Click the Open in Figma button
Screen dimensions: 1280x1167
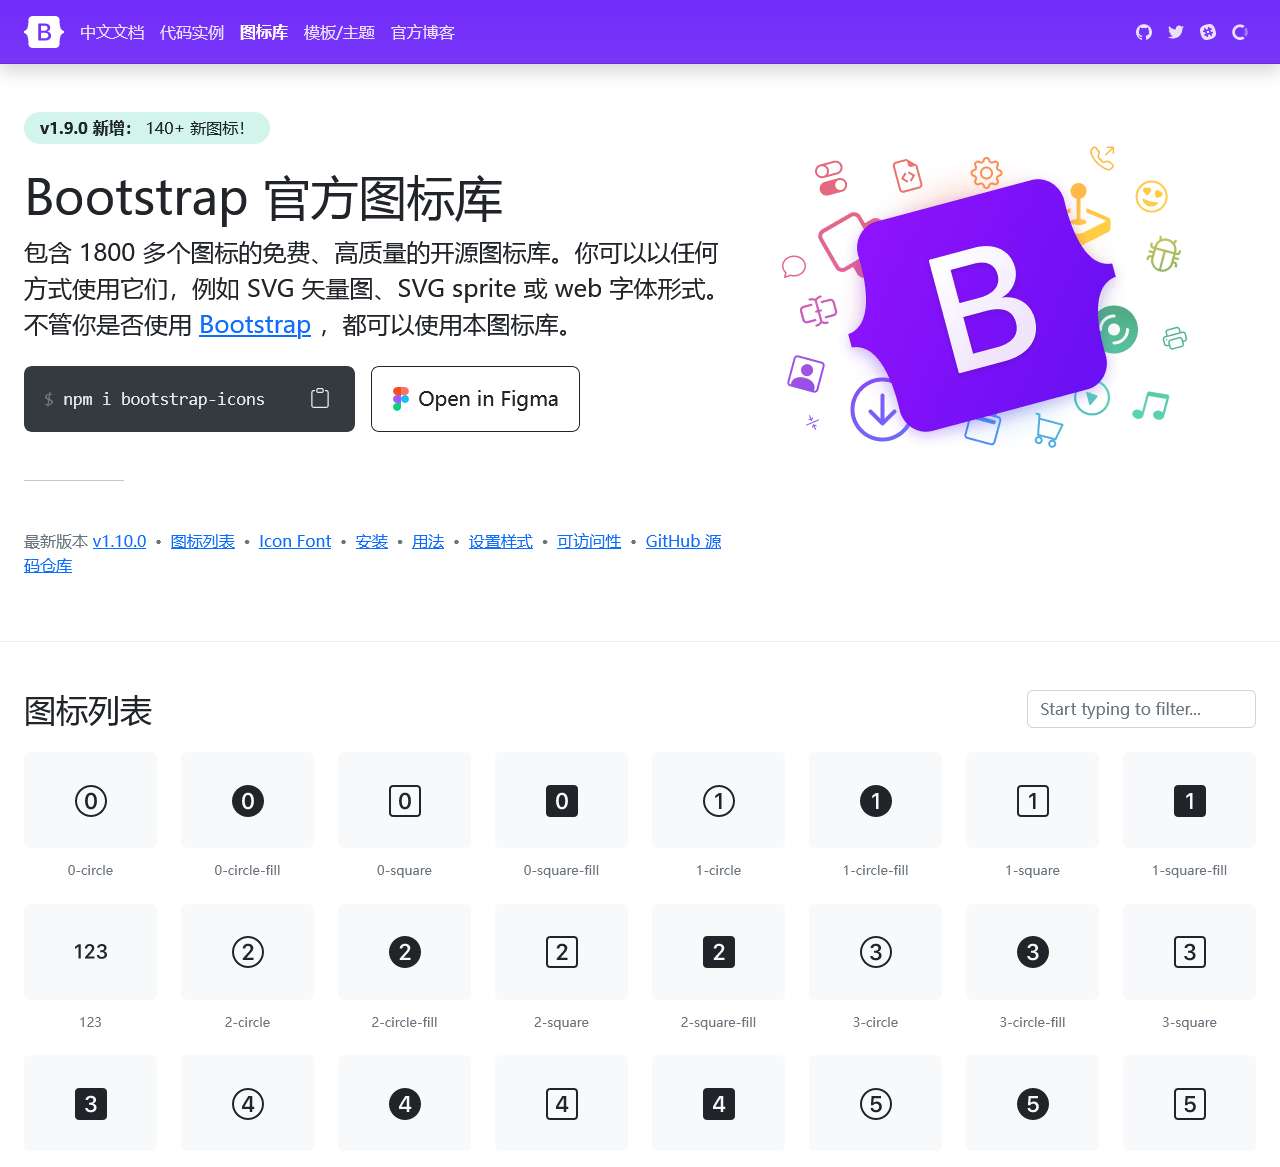click(475, 399)
